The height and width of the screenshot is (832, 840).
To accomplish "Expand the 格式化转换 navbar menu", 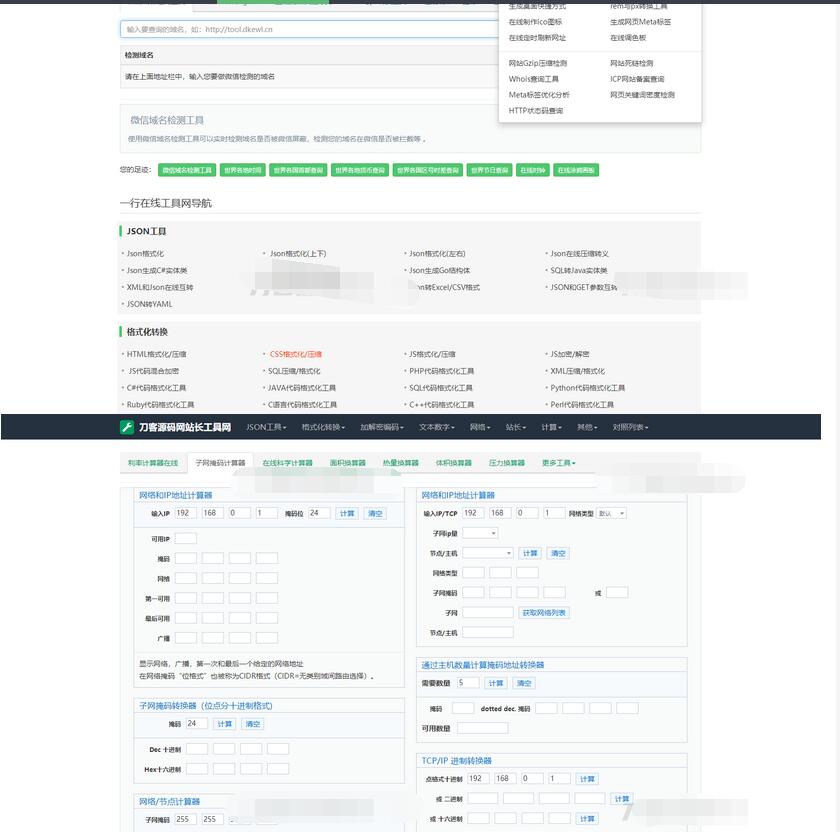I will (323, 427).
